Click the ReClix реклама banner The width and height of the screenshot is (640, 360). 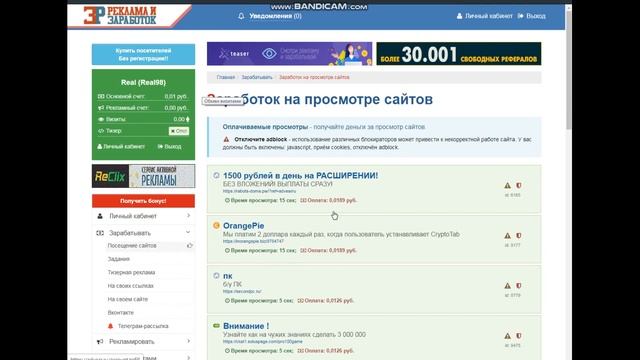click(x=143, y=176)
